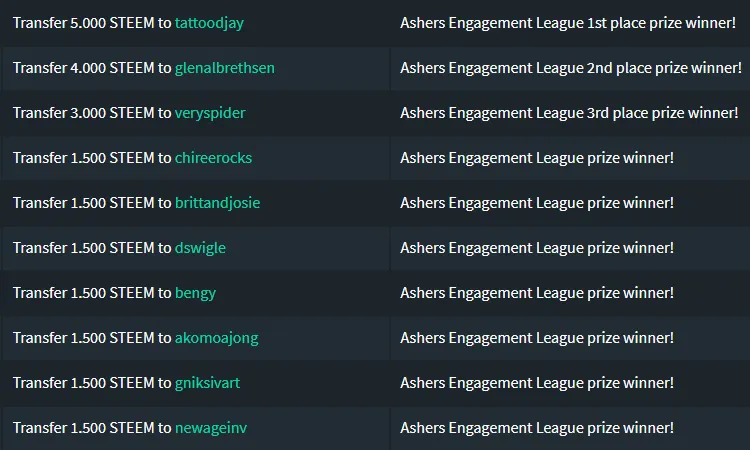This screenshot has height=450, width=750.
Task: Open the akomoajong account link
Action: click(x=216, y=338)
